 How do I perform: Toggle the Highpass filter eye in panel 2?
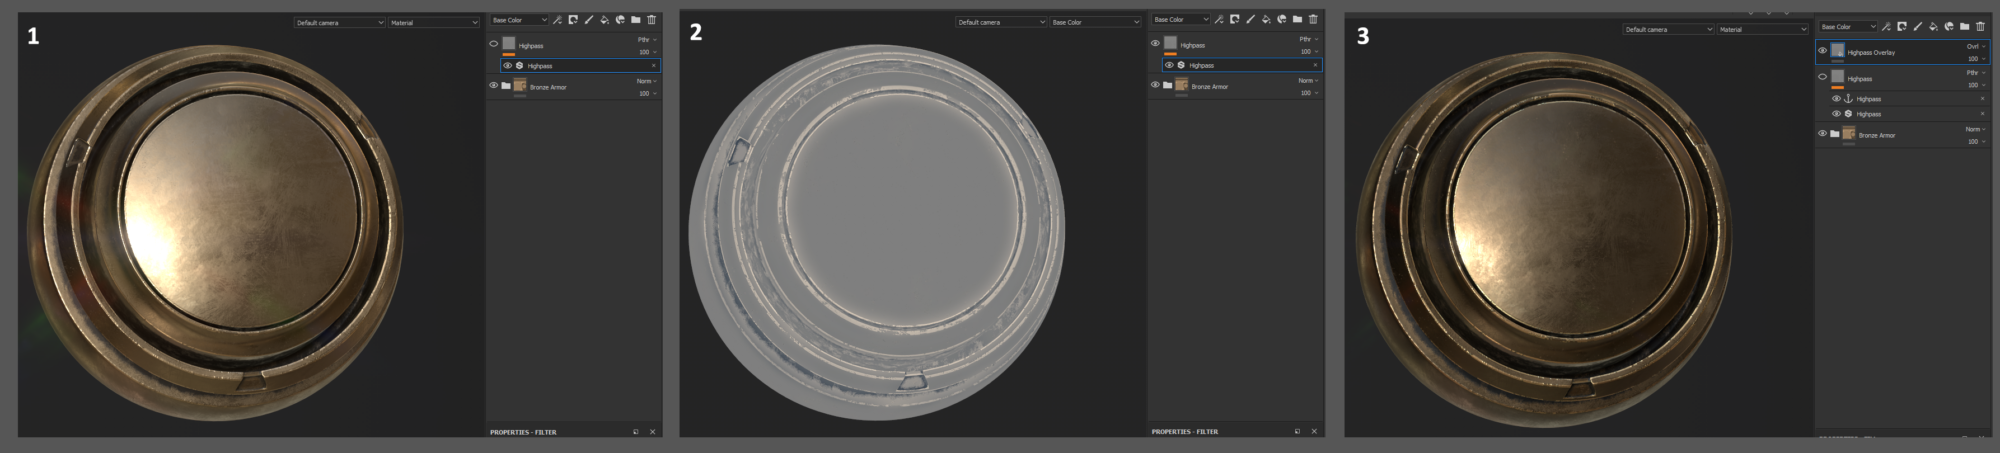coord(1169,65)
